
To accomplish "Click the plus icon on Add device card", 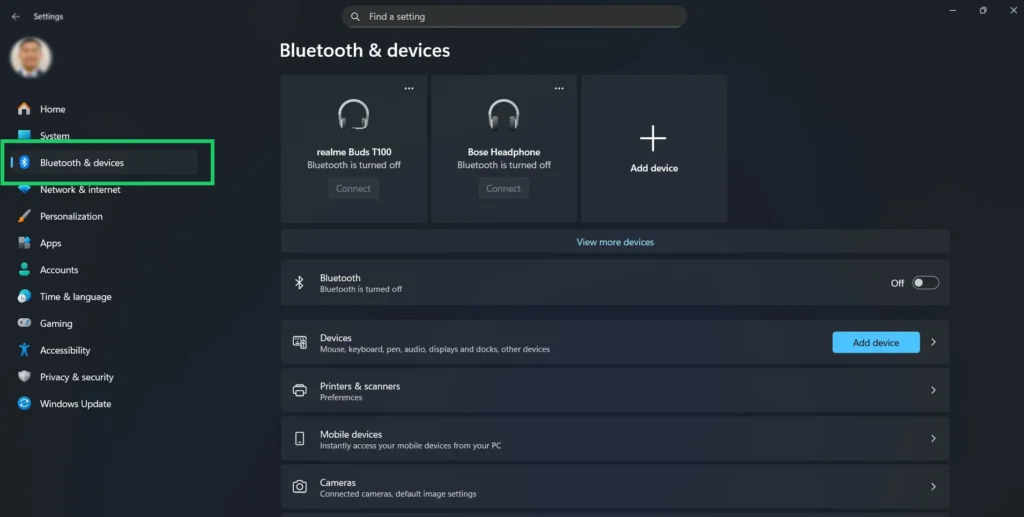I will 653,138.
